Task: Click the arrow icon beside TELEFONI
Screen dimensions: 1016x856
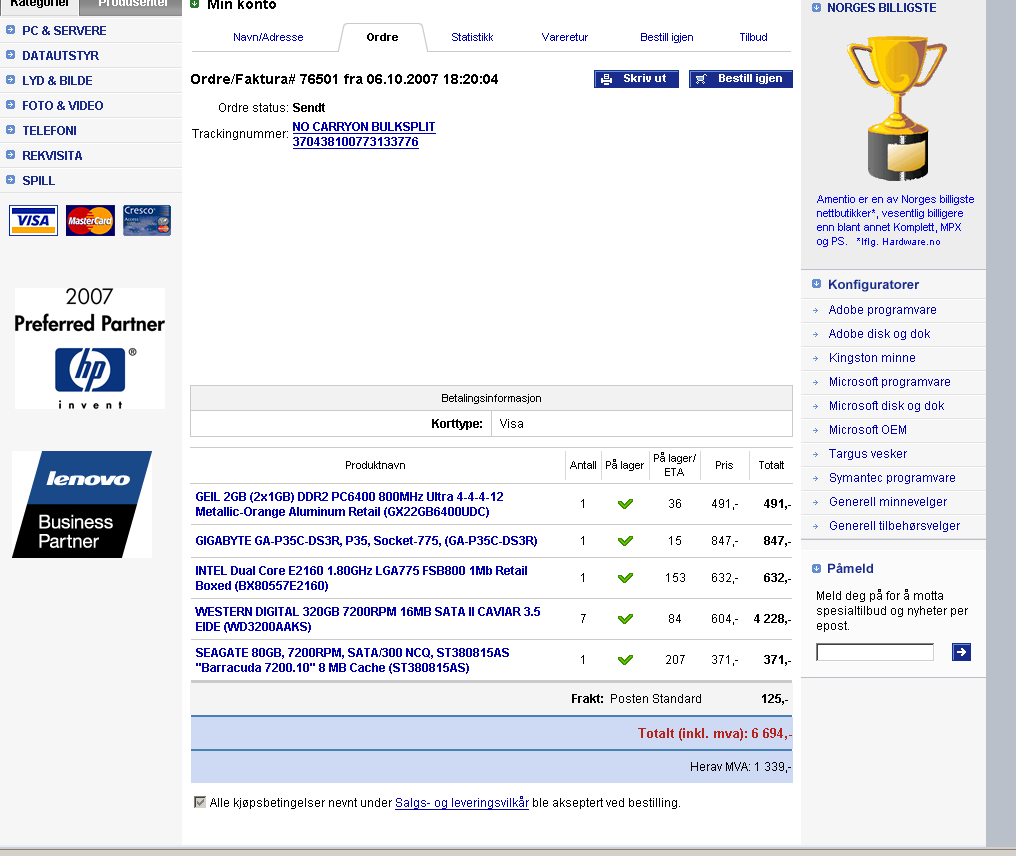Action: point(10,130)
